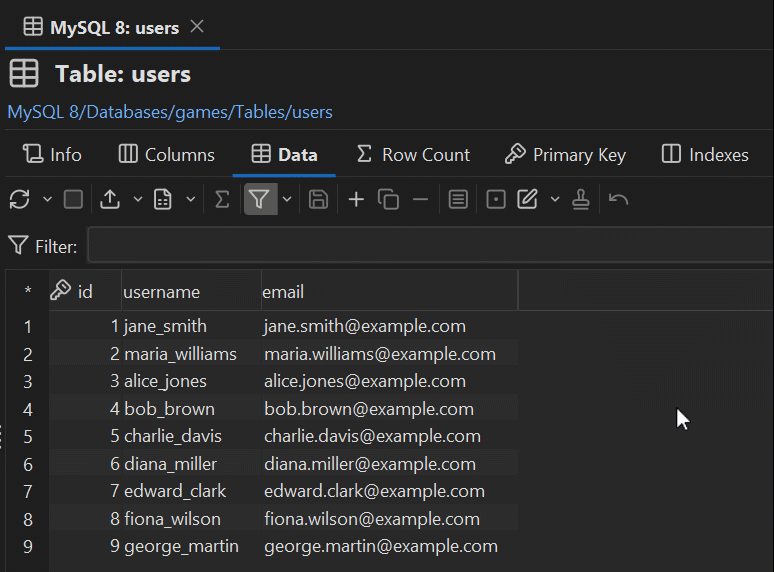774x572 pixels.
Task: Click the bob.brown@example.com email cell
Action: click(389, 409)
